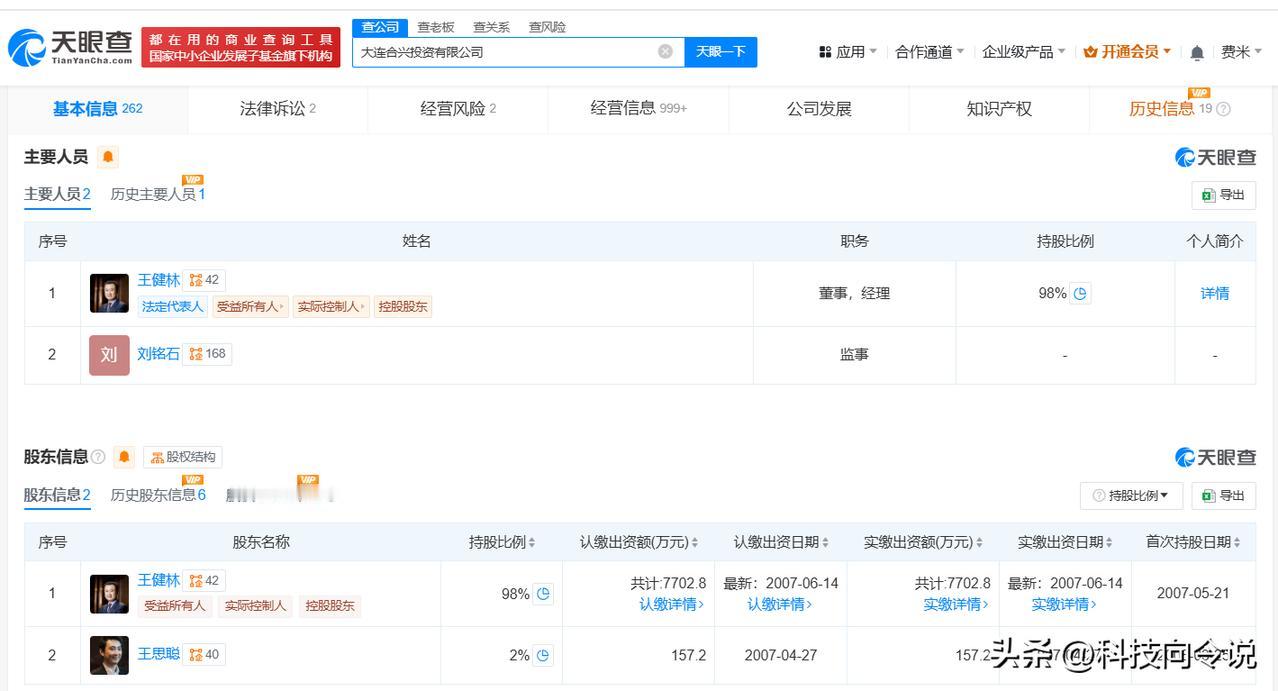Open the 开通会员 dropdown

(1127, 52)
